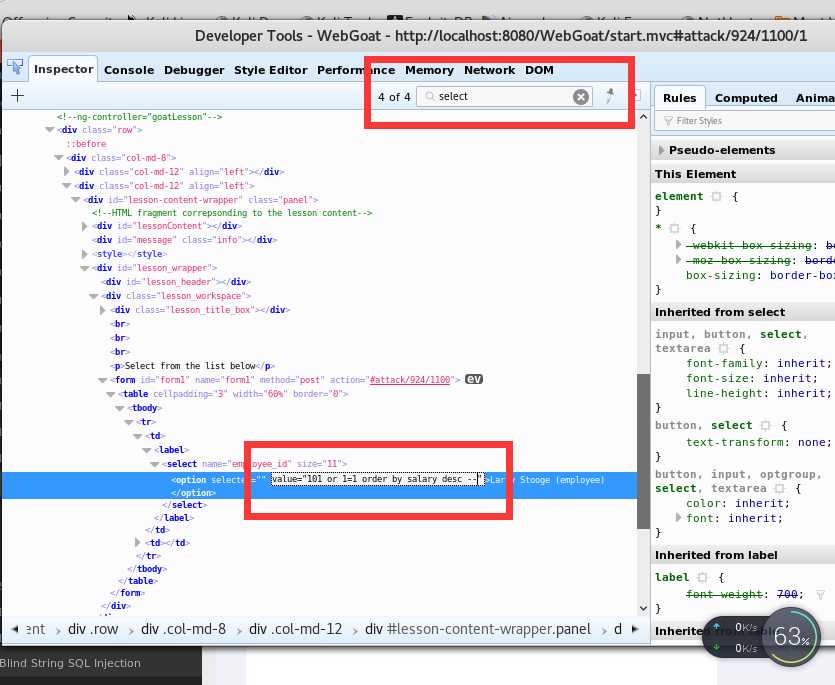Click the highlighter icon after 'button, input, optgroup, select, textarea'
The image size is (835, 685).
coord(779,488)
